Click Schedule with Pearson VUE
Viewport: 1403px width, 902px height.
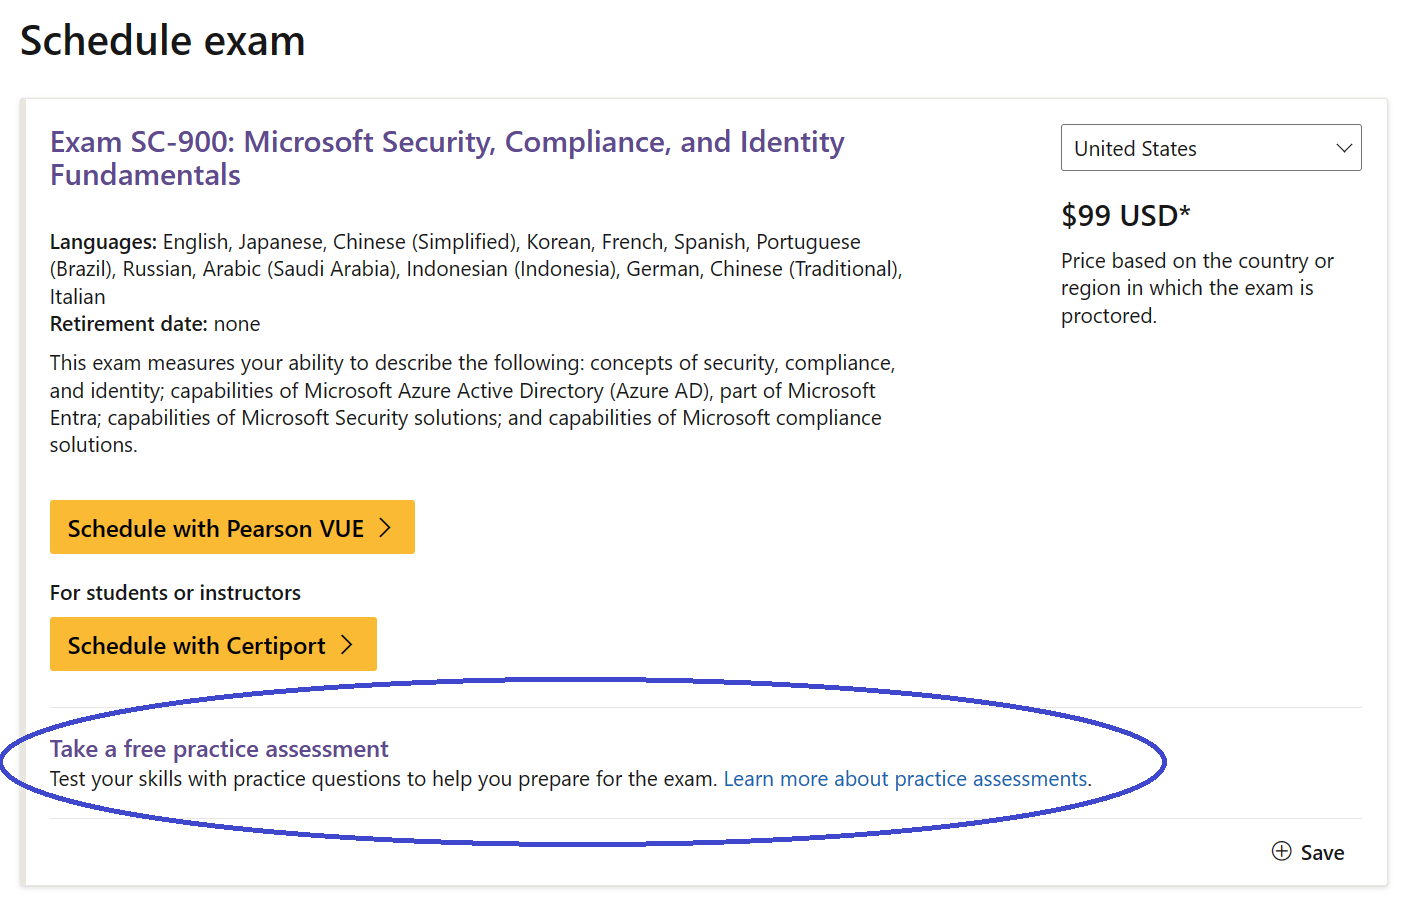click(x=232, y=527)
